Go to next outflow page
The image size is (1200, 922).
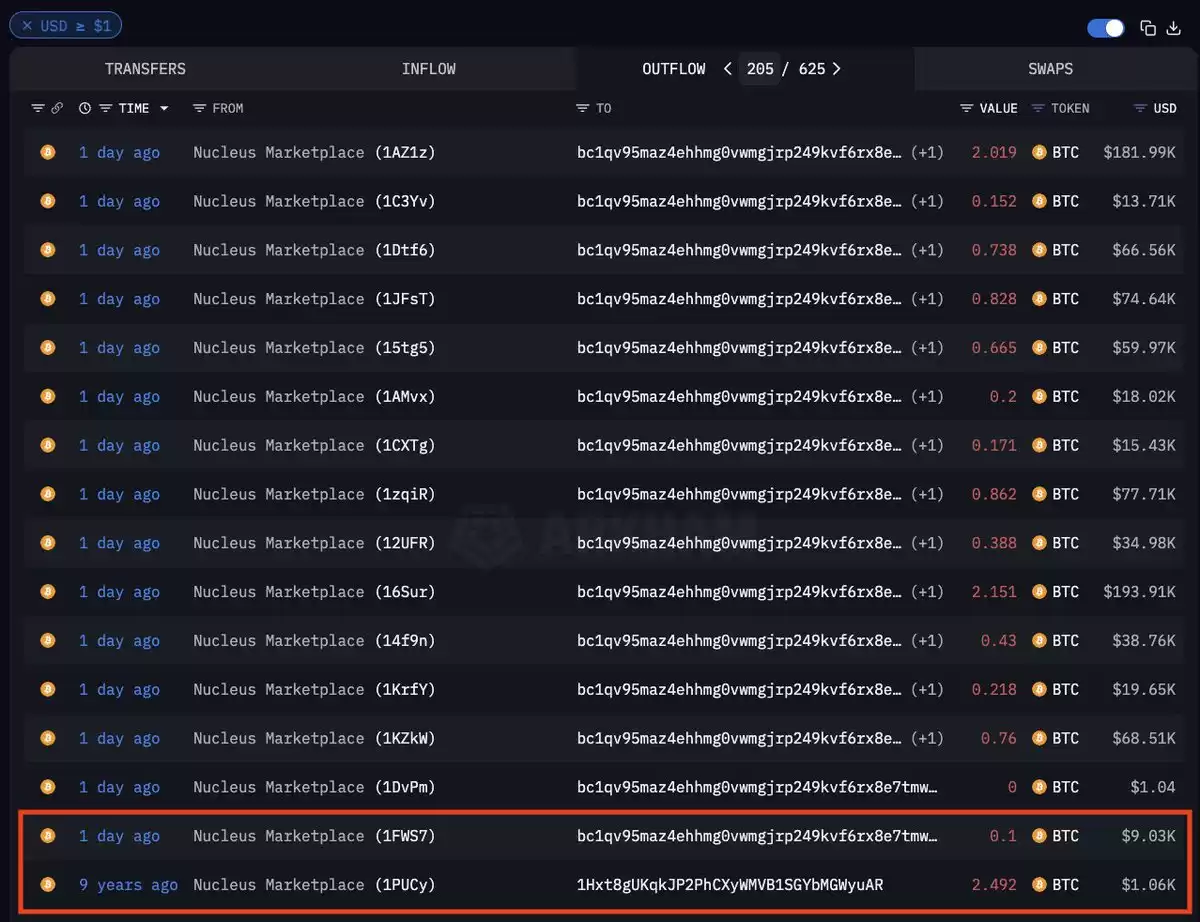coord(836,69)
